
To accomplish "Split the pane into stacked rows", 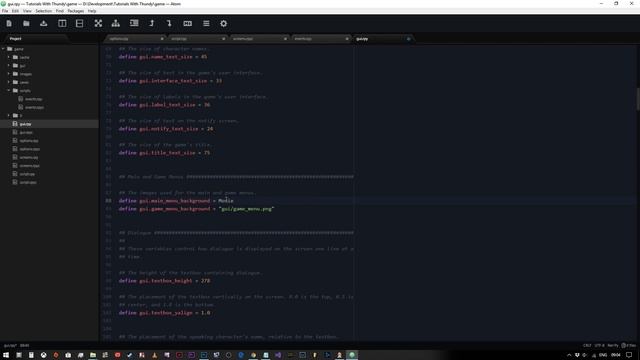I will point(80,24).
